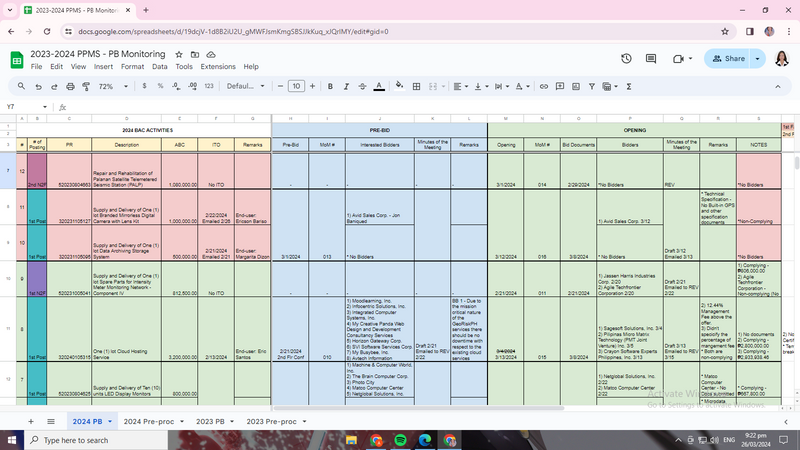
Task: Open the Format menu
Action: click(132, 67)
